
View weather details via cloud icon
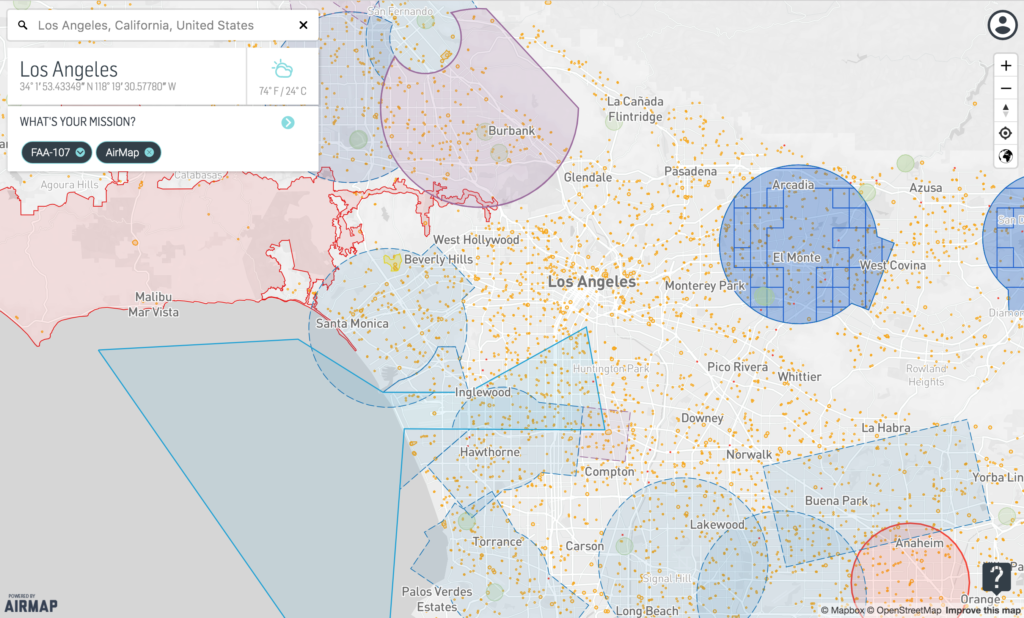tap(283, 70)
